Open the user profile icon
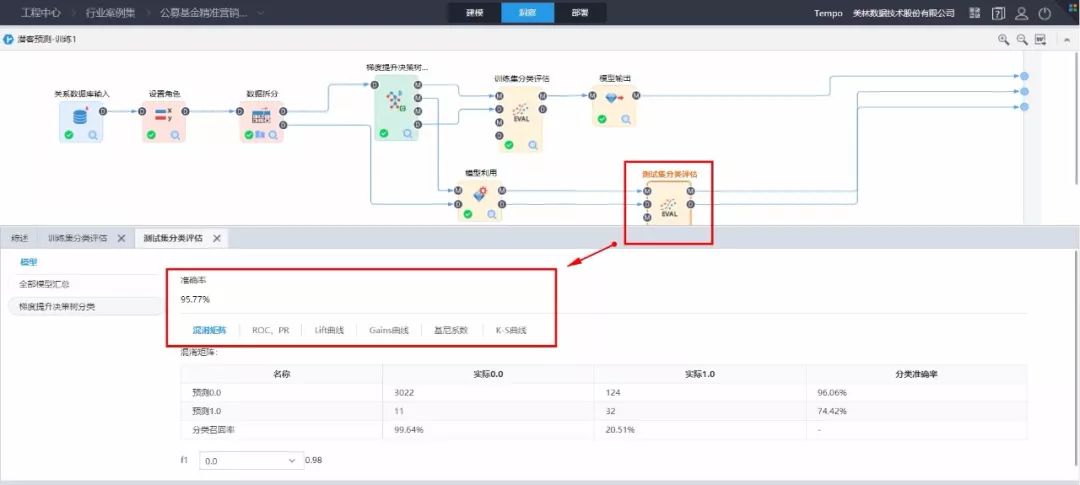 point(1021,13)
